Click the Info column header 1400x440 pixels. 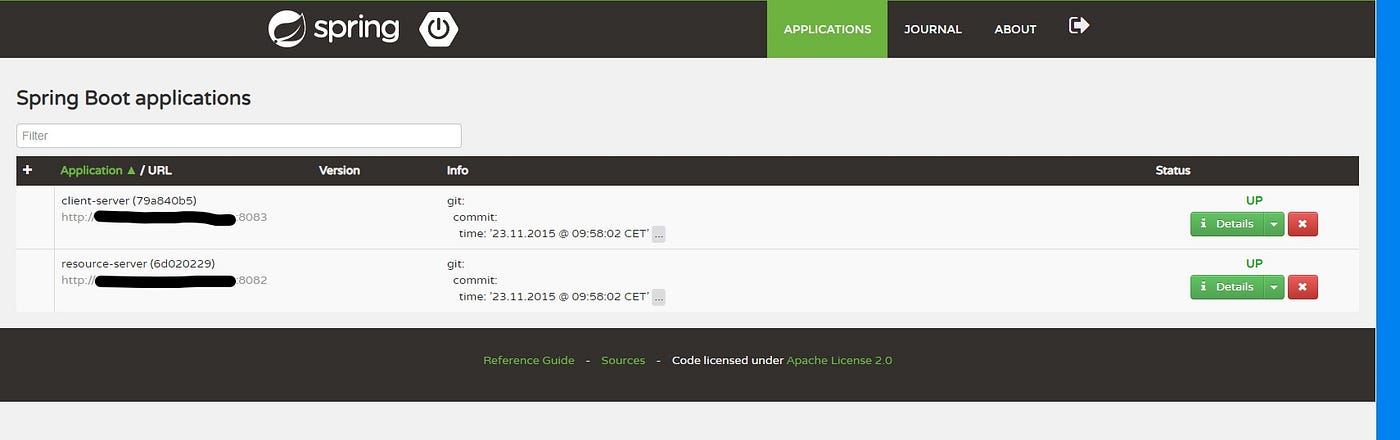point(457,170)
